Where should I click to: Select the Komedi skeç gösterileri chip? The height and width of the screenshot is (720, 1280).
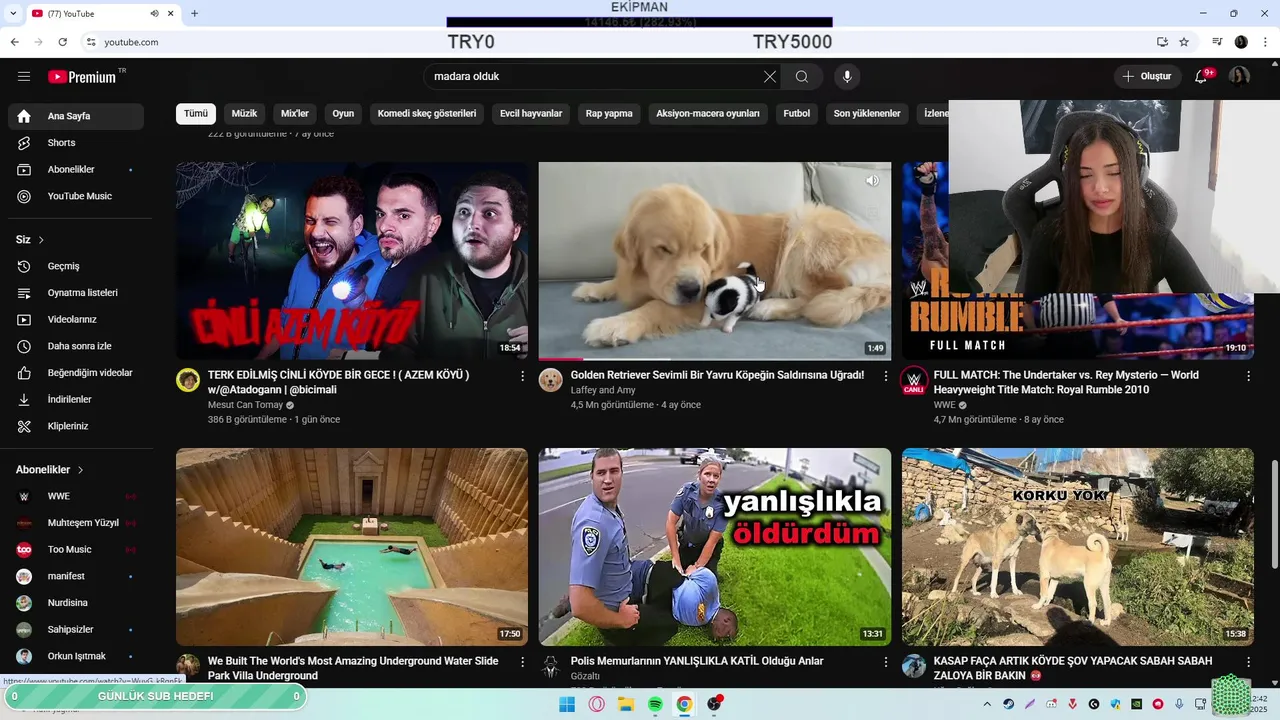click(427, 114)
